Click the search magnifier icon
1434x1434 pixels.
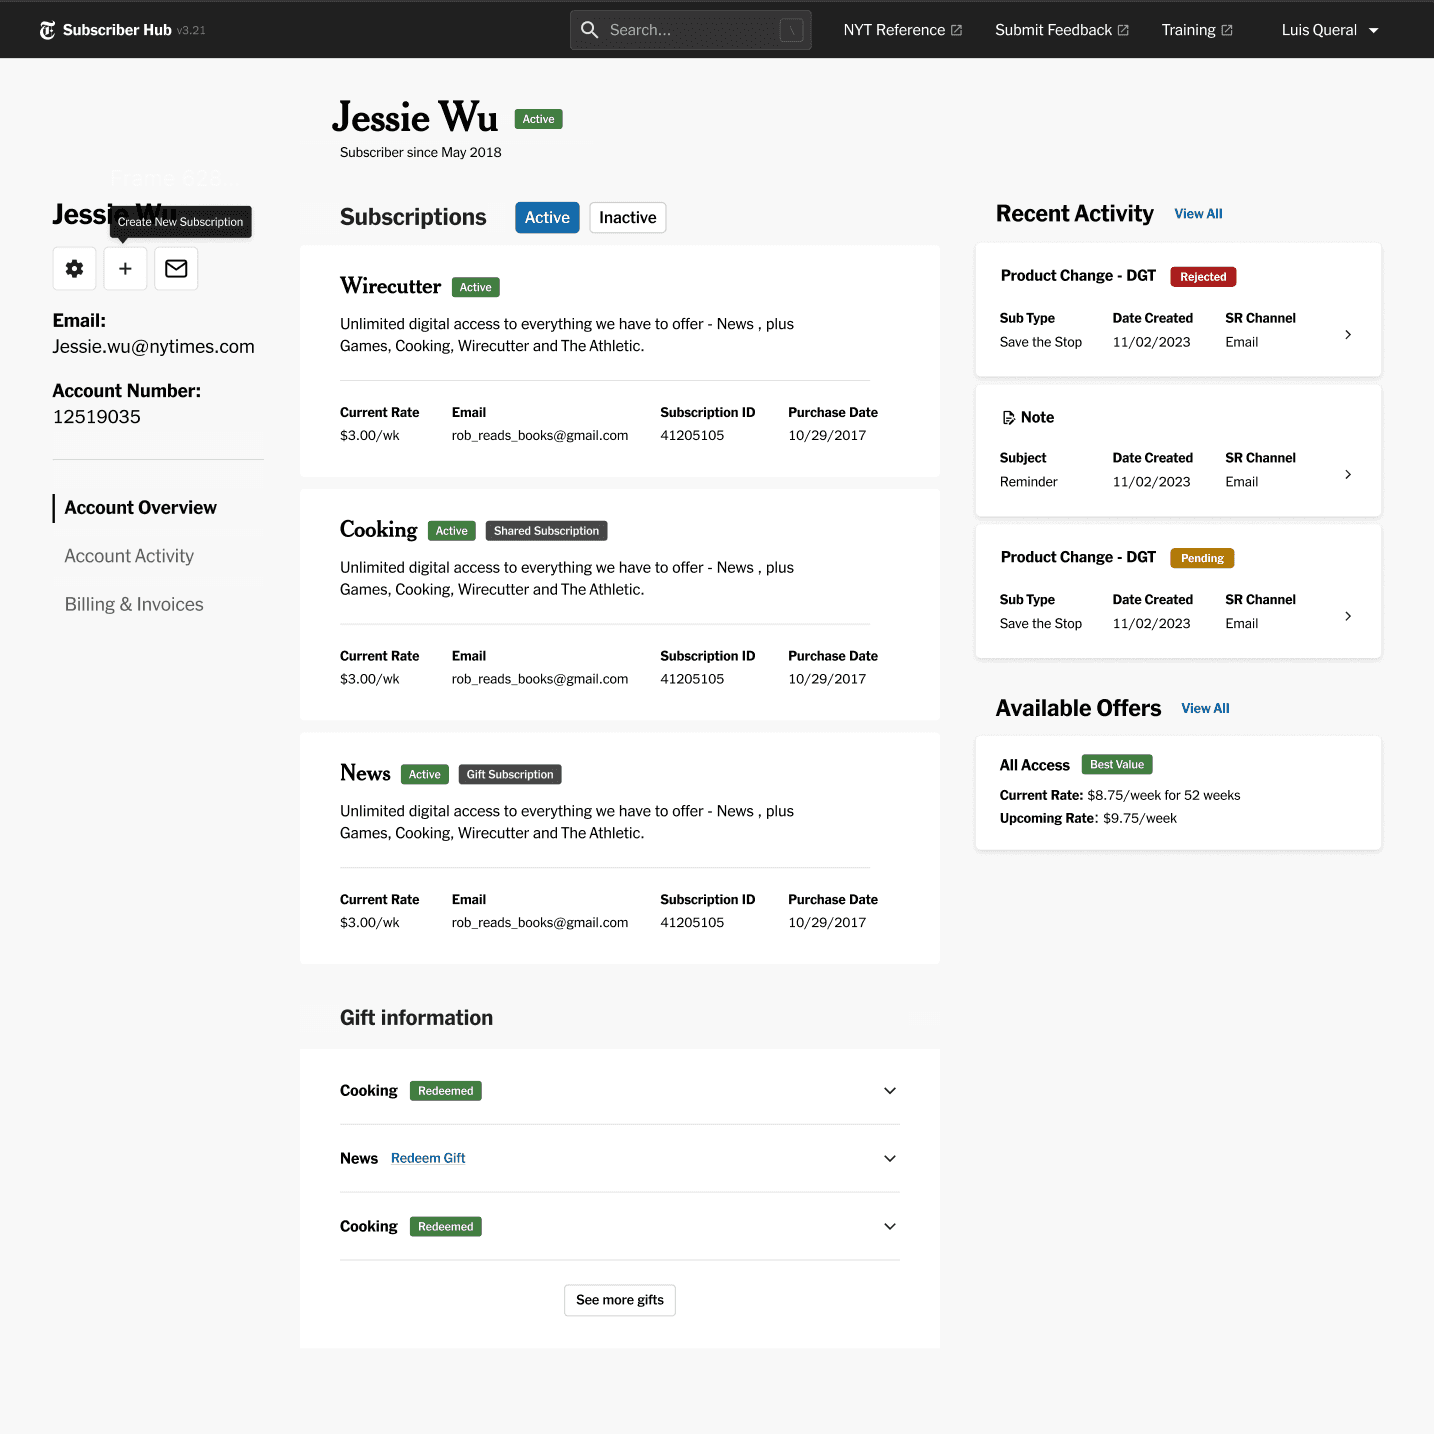590,30
